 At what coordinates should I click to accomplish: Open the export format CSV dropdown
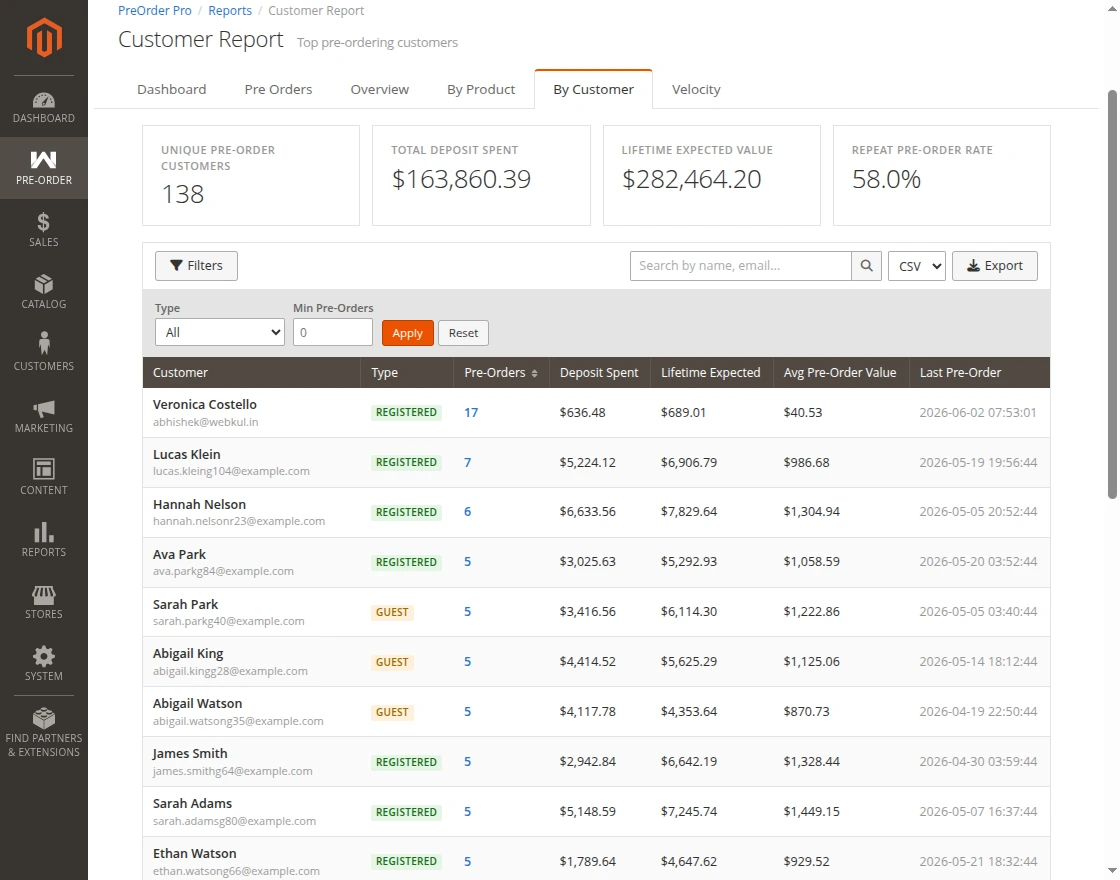point(916,266)
